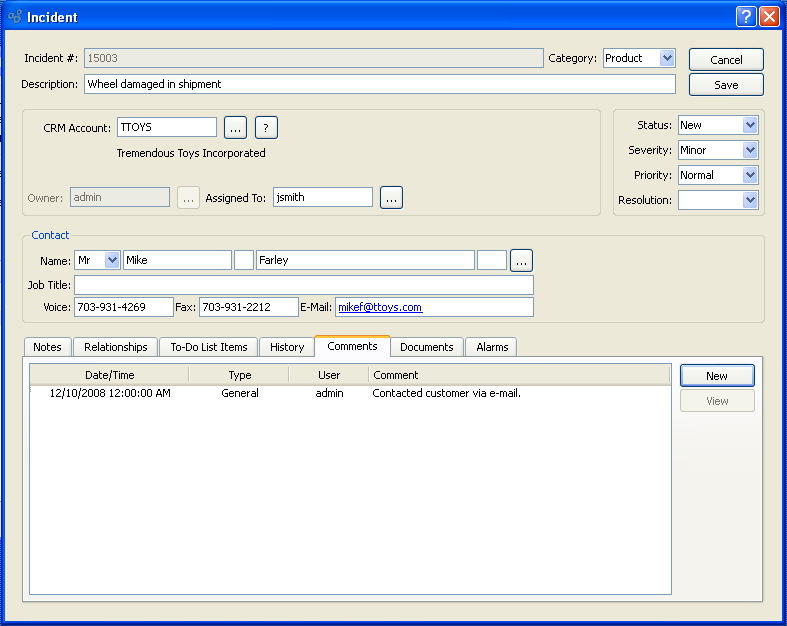Open the contact honorific Mr dropdown
This screenshot has width=787, height=626.
coord(111,260)
